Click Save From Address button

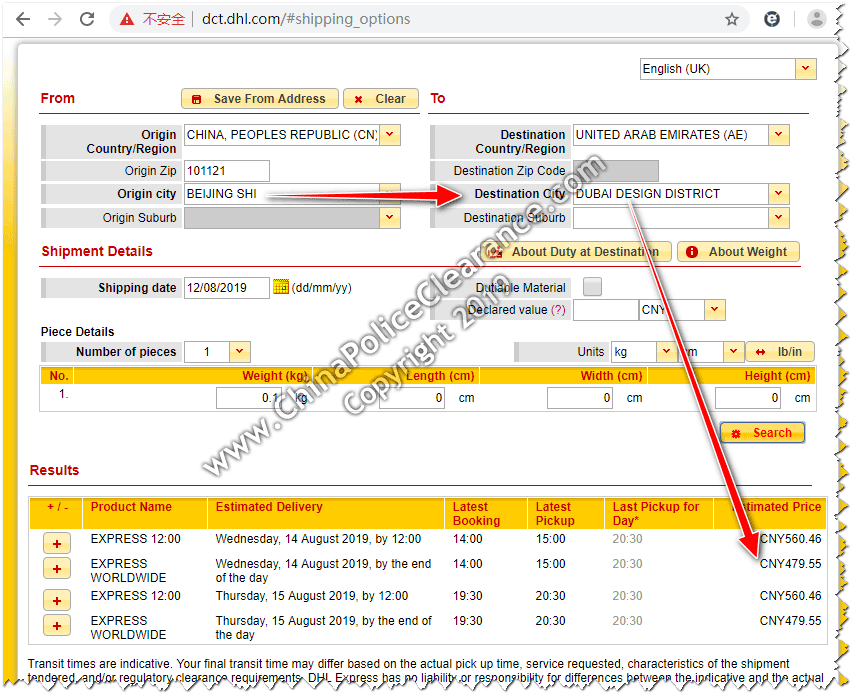pos(260,99)
